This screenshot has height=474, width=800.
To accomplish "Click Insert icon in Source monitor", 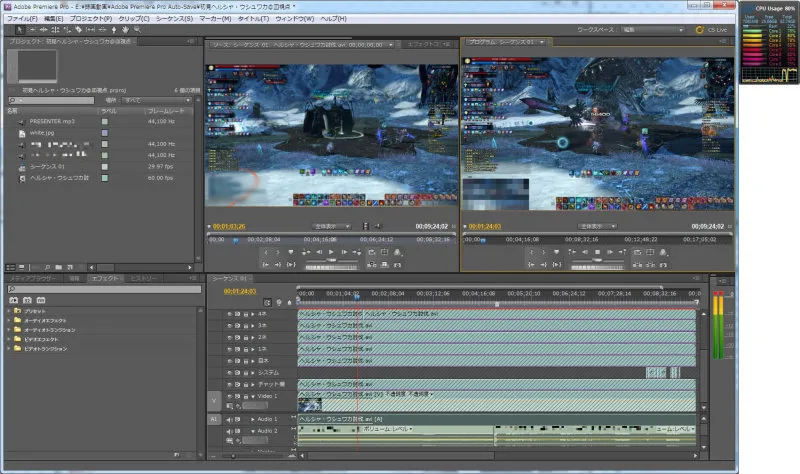I will tap(372, 265).
